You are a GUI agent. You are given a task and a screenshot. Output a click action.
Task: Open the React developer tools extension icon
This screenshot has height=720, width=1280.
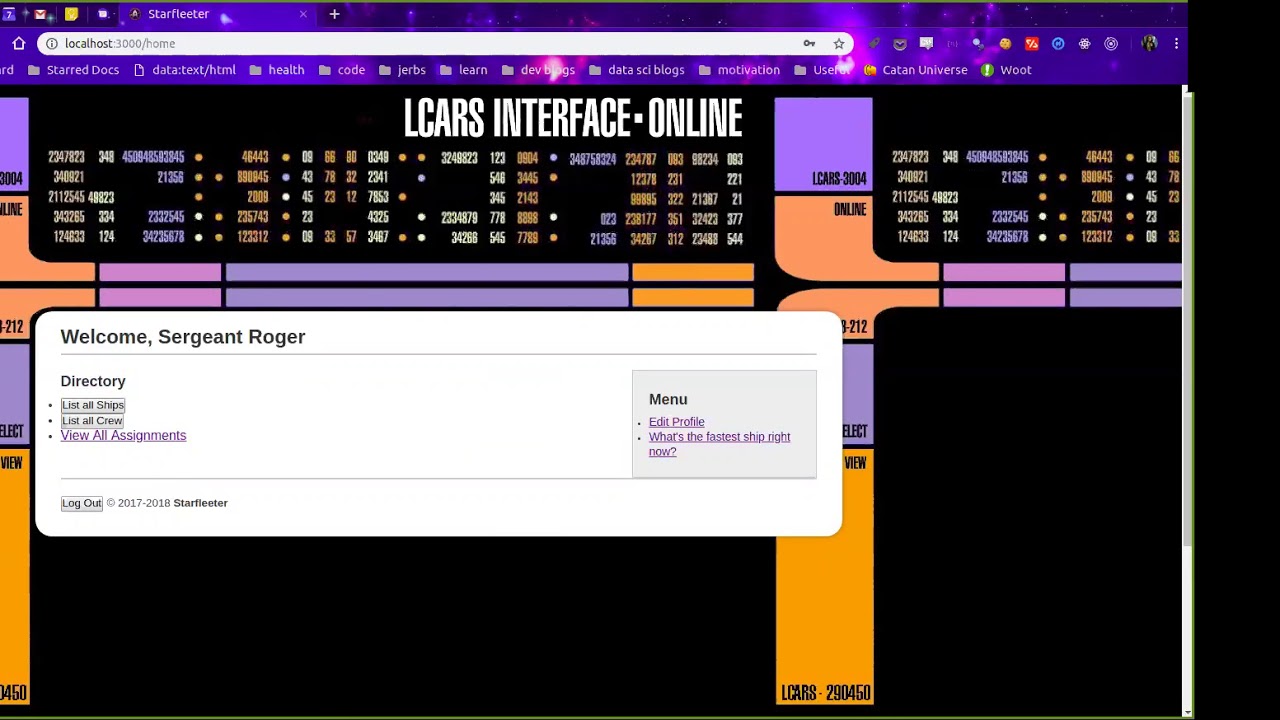(1084, 43)
